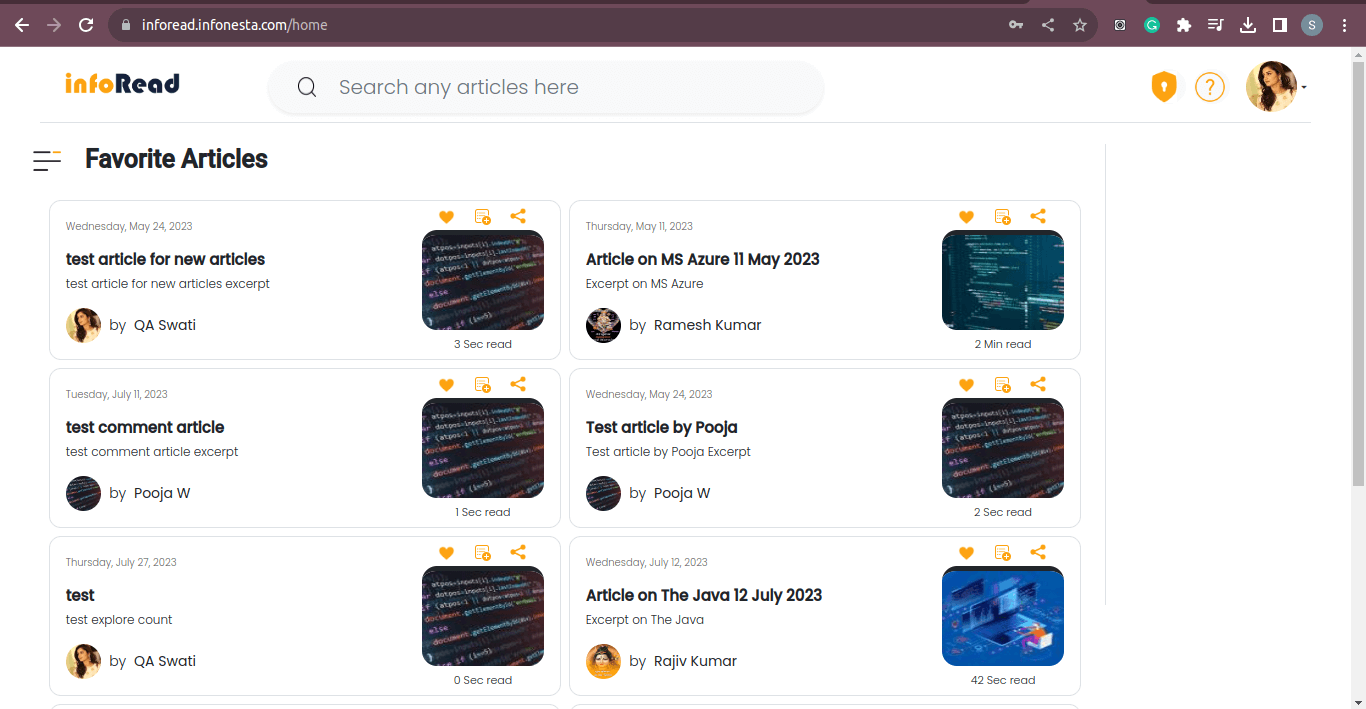Toggle favorite heart on 'Article on MS Azure'
The width and height of the screenshot is (1366, 709).
click(x=966, y=216)
